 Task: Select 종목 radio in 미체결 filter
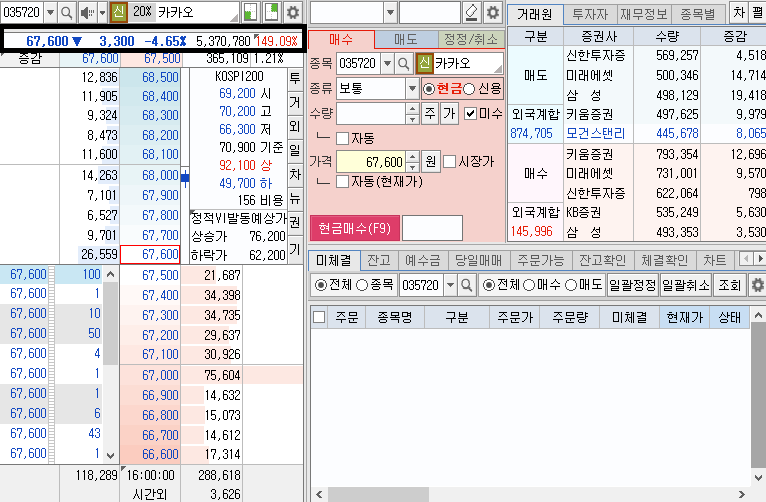pos(362,285)
